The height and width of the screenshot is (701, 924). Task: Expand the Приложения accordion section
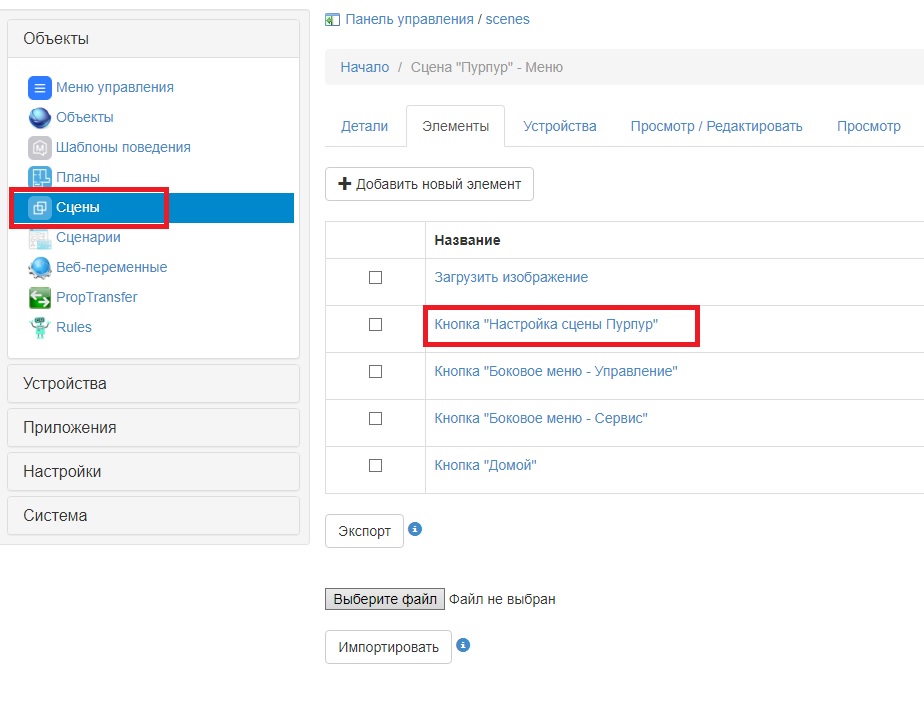click(153, 427)
